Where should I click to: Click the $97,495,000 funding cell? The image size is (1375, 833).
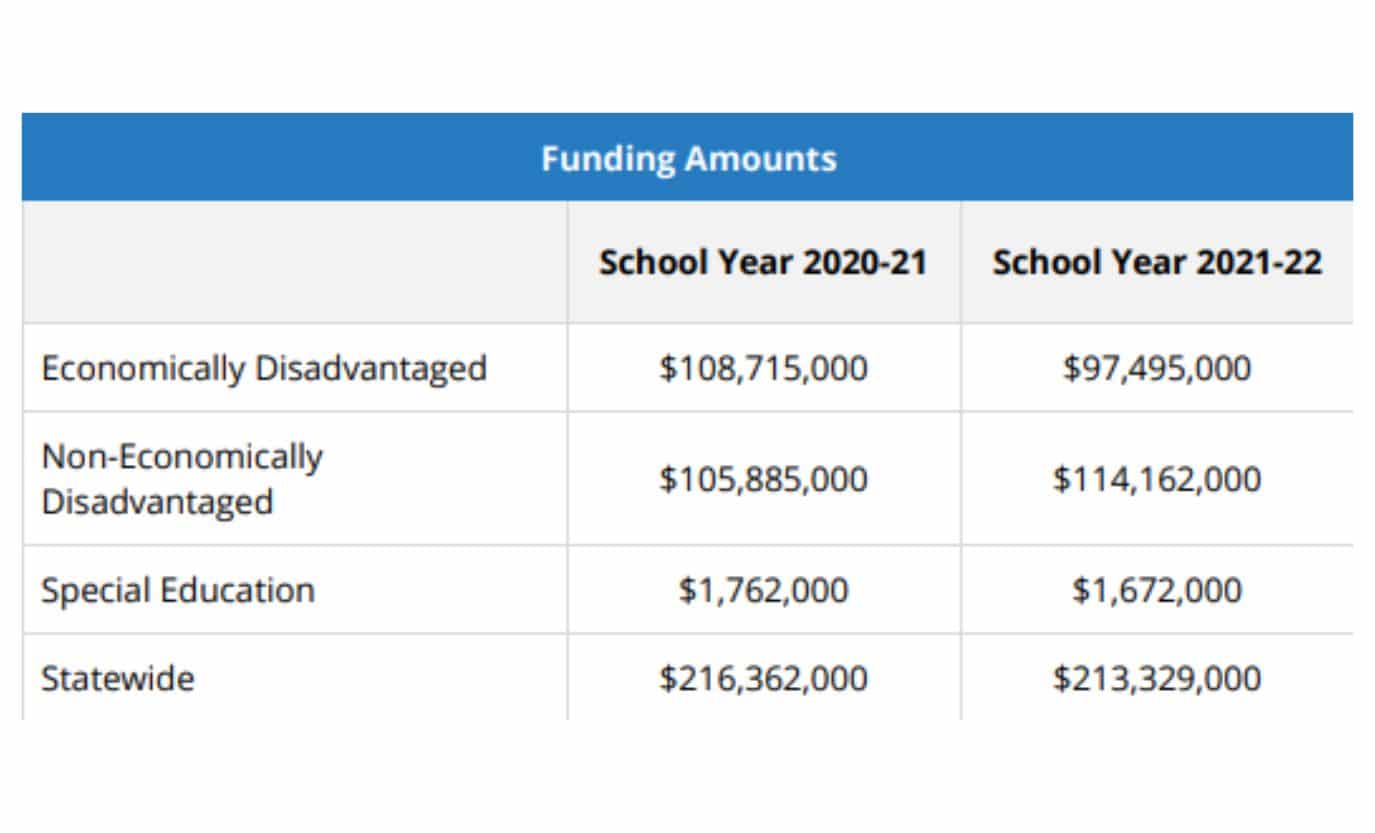1157,368
